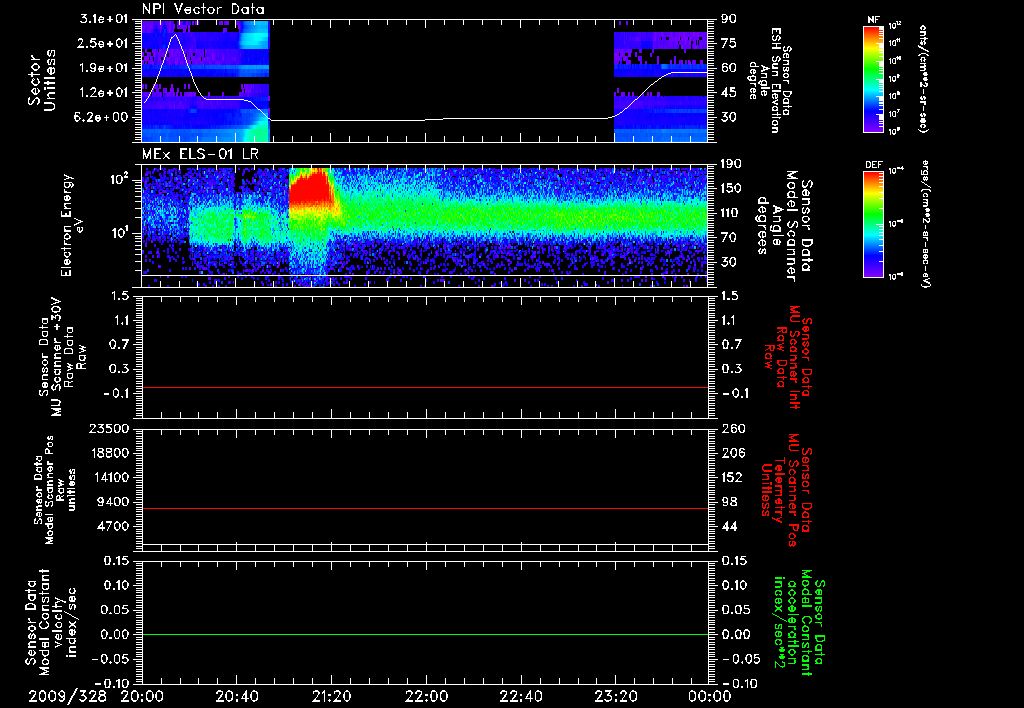Click the "22:00" time axis label

[426, 697]
